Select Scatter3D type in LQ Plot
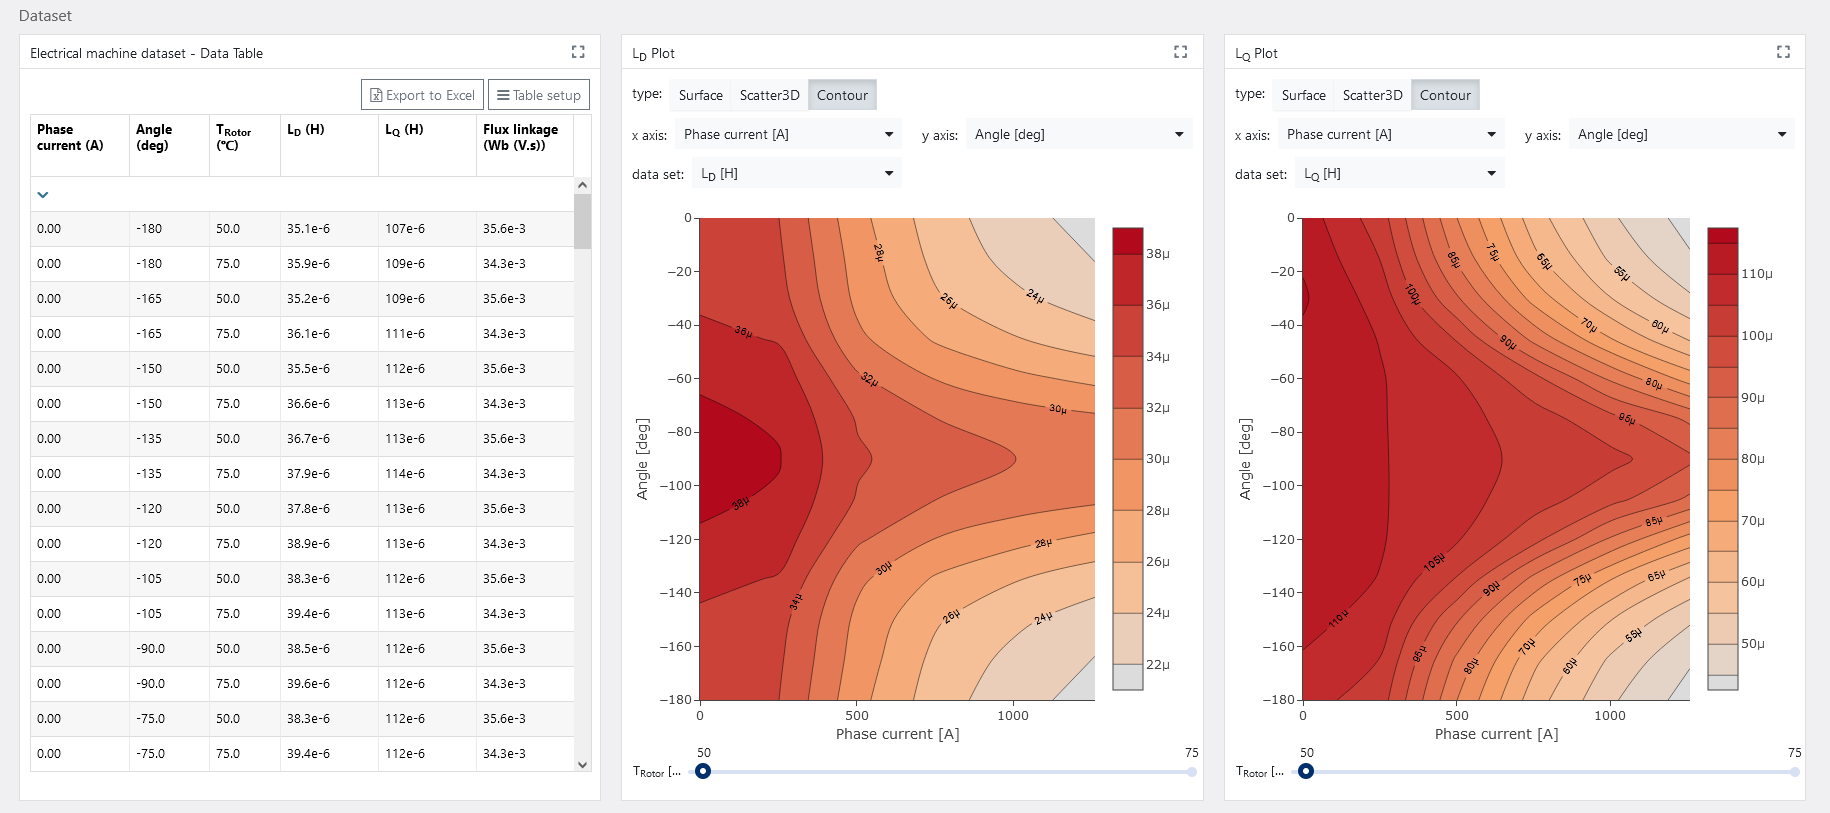The image size is (1830, 813). [x=1372, y=95]
